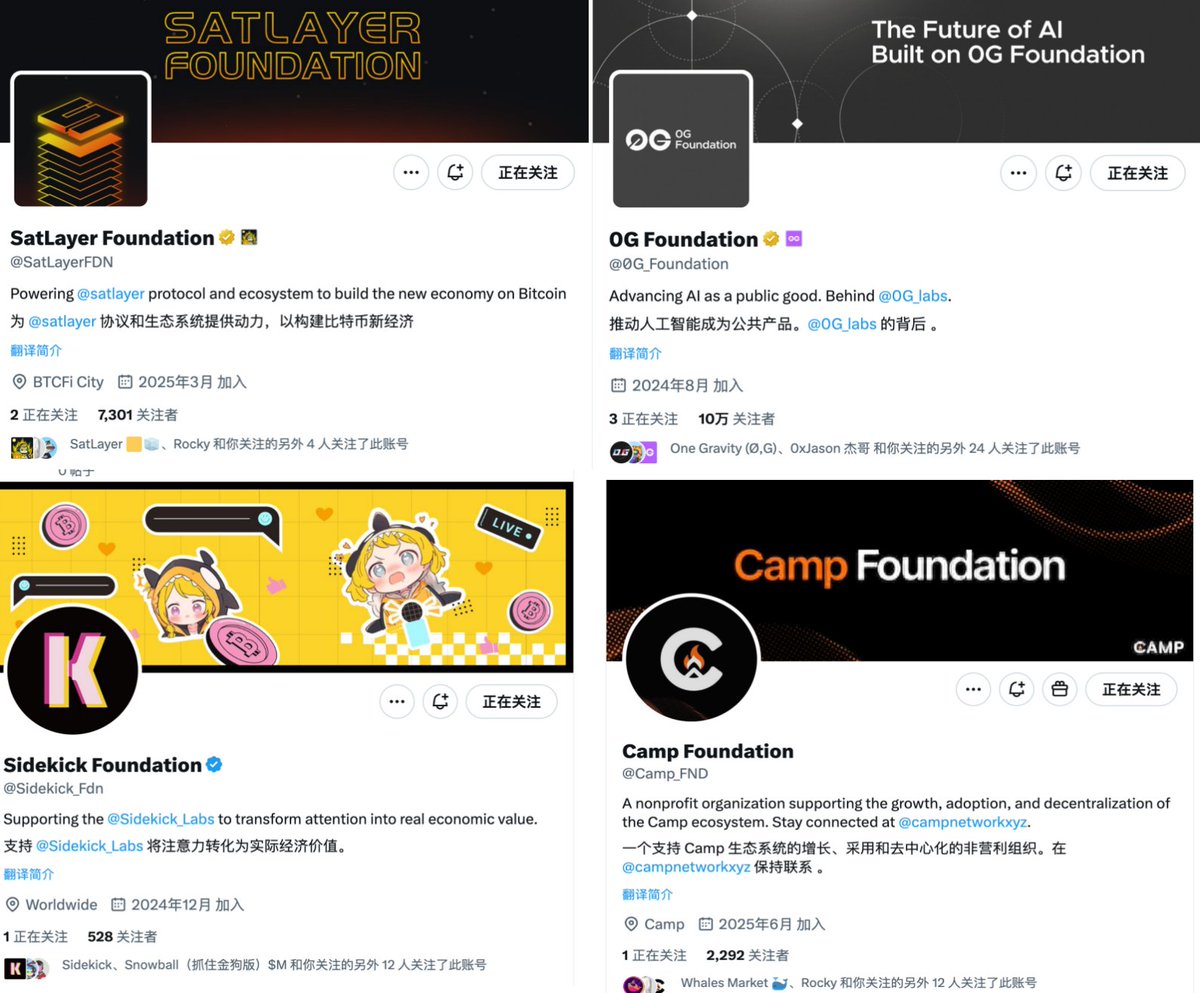Open the 0G Foundation avatar image
Screen dimensions: 1200x993
click(680, 139)
